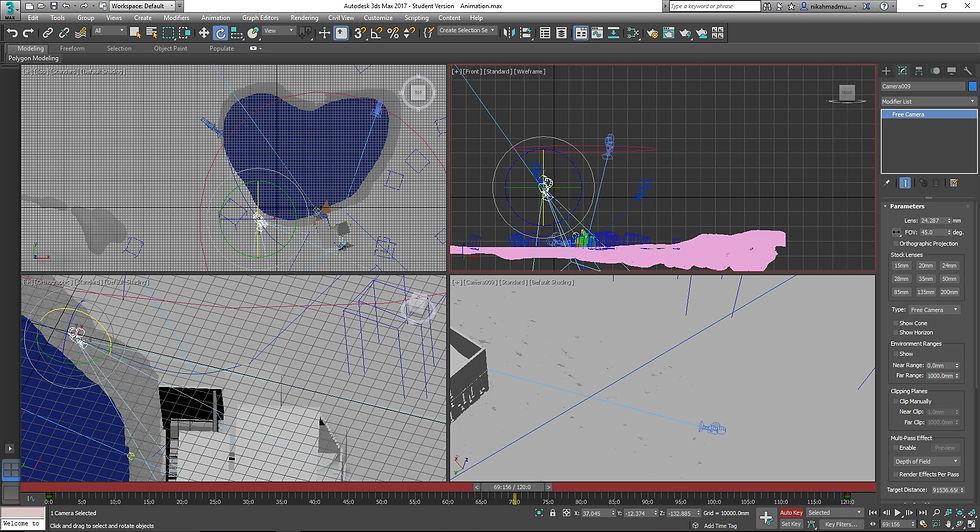Viewport: 980px width, 532px height.
Task: Open the Modifiers menu
Action: coord(176,18)
